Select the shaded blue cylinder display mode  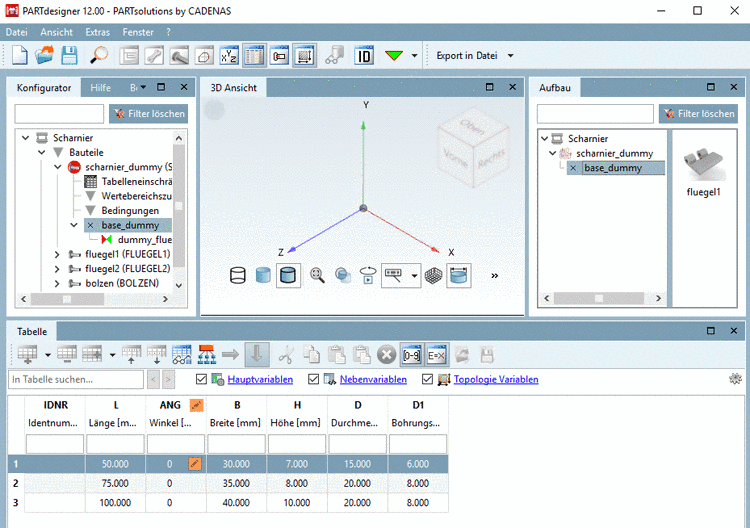[x=263, y=275]
